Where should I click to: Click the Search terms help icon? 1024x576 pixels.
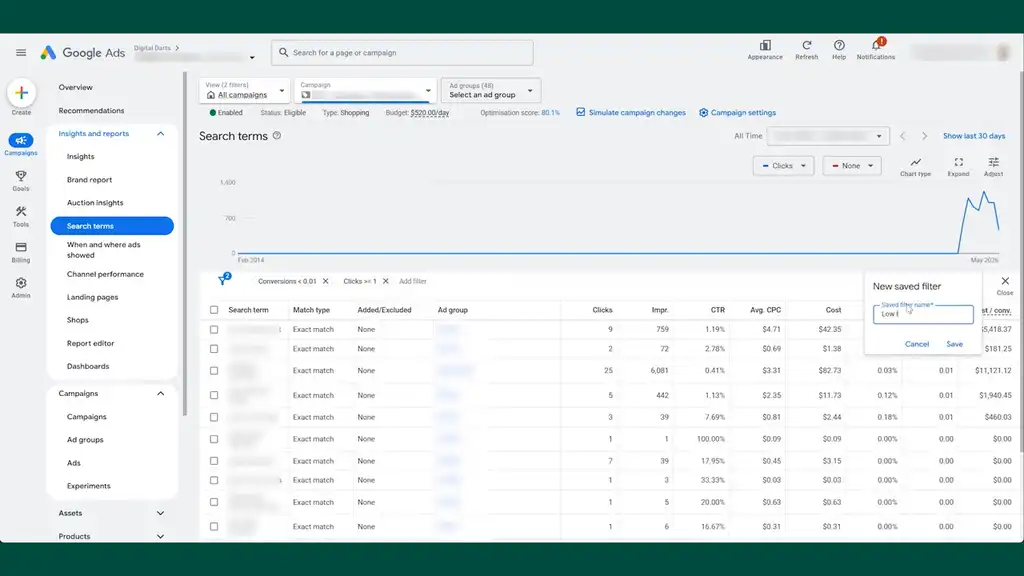[277, 136]
